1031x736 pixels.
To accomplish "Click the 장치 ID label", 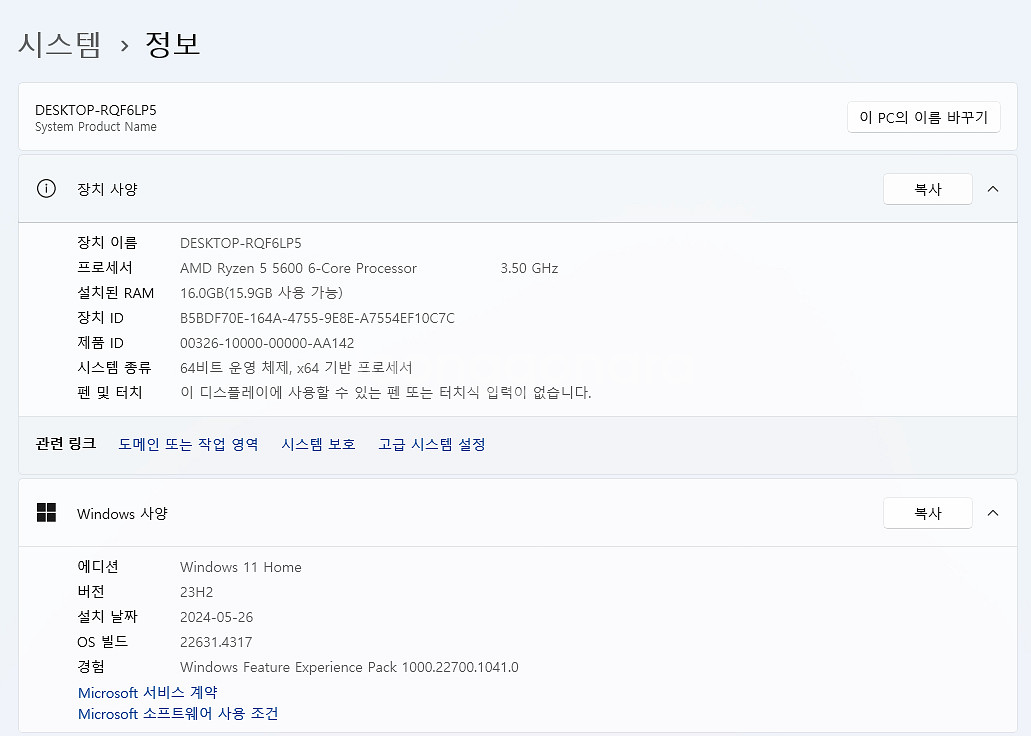I will click(x=101, y=318).
